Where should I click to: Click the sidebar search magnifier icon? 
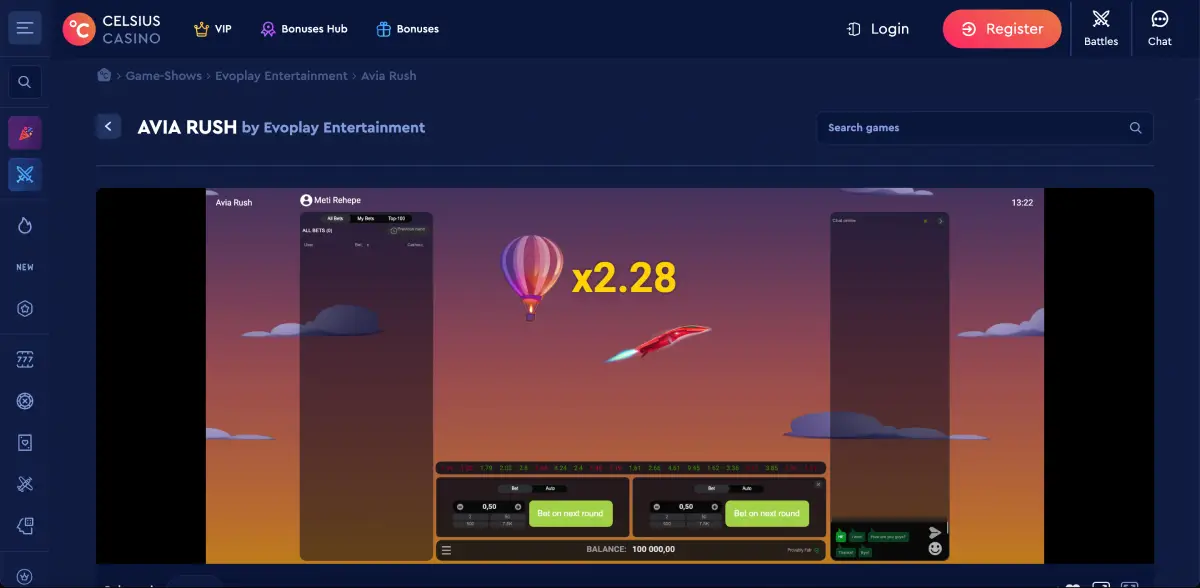25,82
